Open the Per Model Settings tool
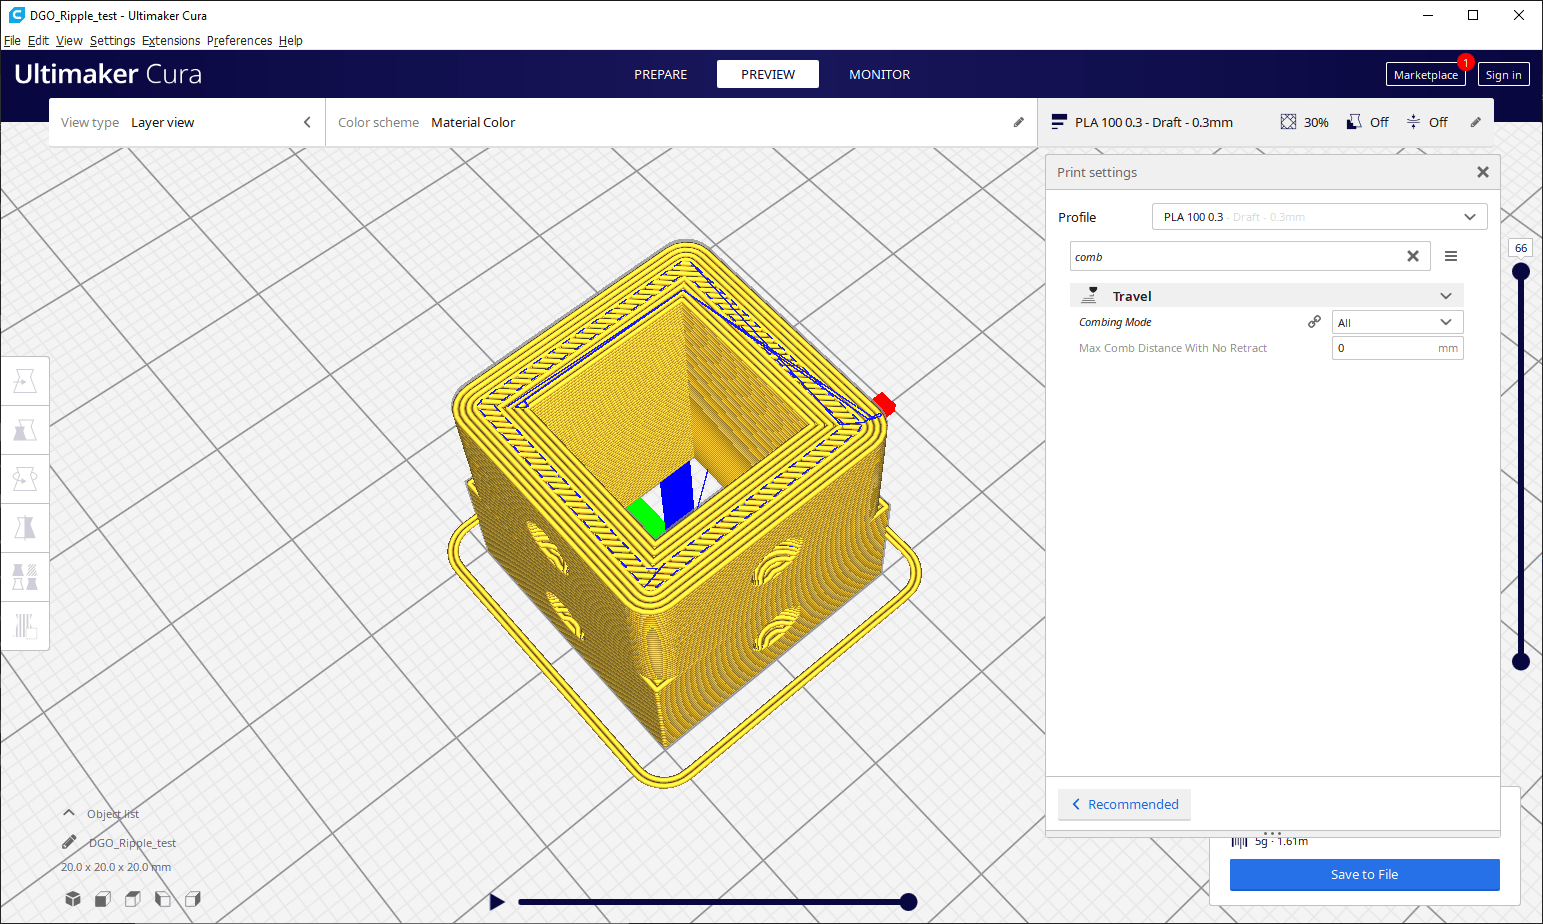 click(25, 577)
